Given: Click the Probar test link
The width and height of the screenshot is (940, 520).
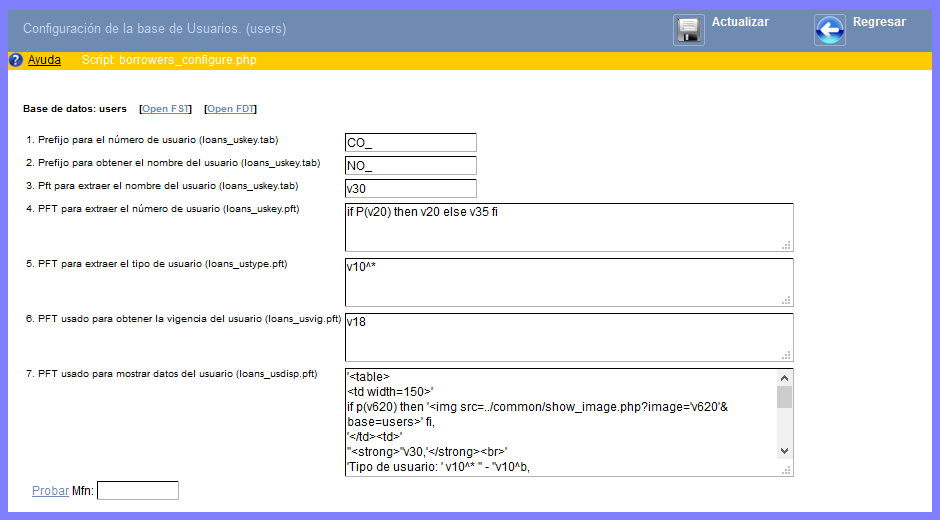Looking at the screenshot, I should pos(50,491).
